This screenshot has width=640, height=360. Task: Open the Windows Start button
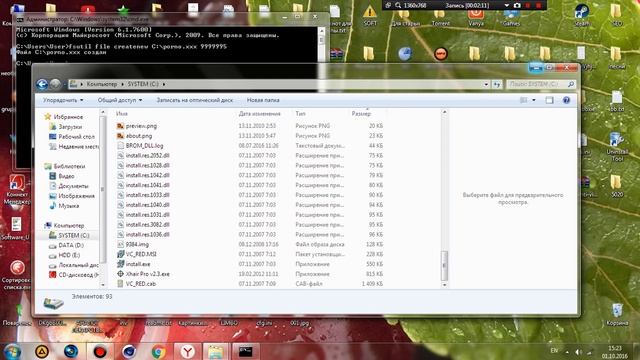(12, 351)
